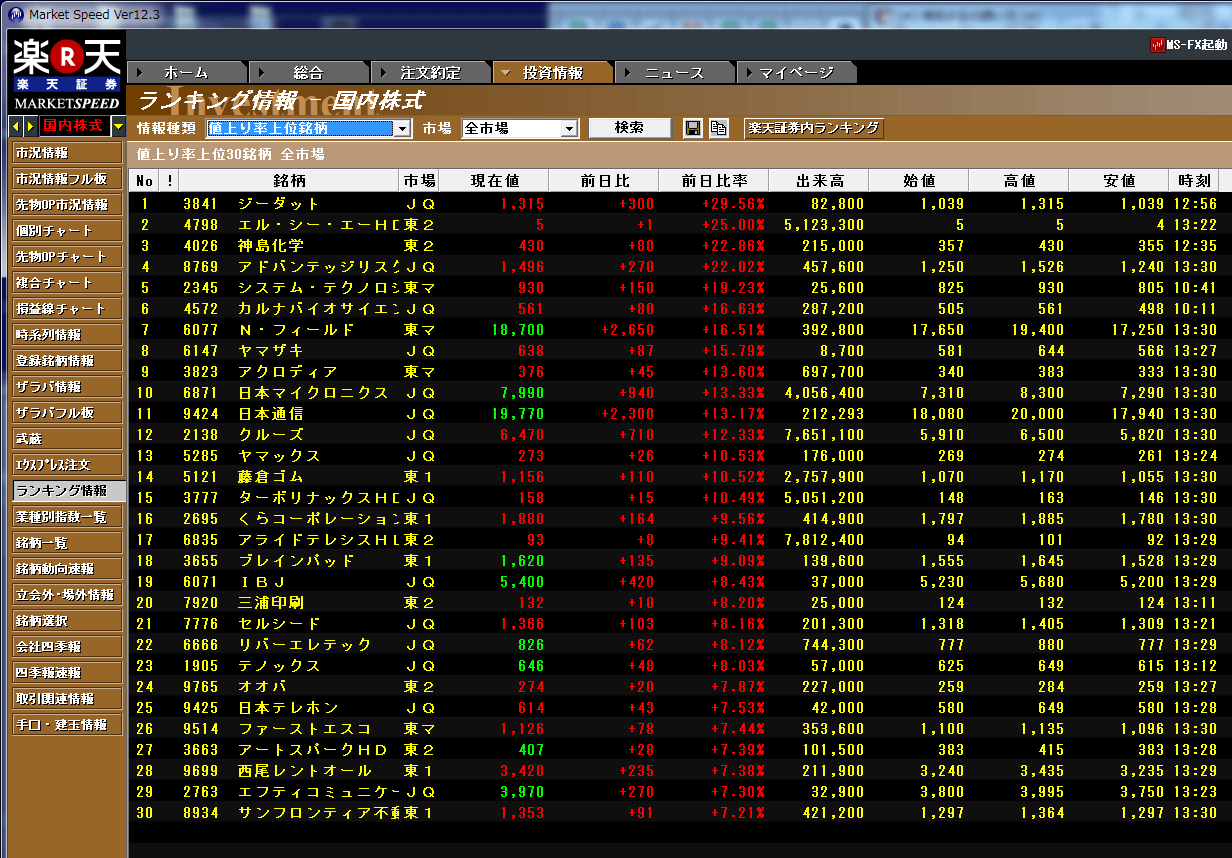1232x858 pixels.
Task: Open ザラバ情報 in the sidebar
Action: coord(68,387)
